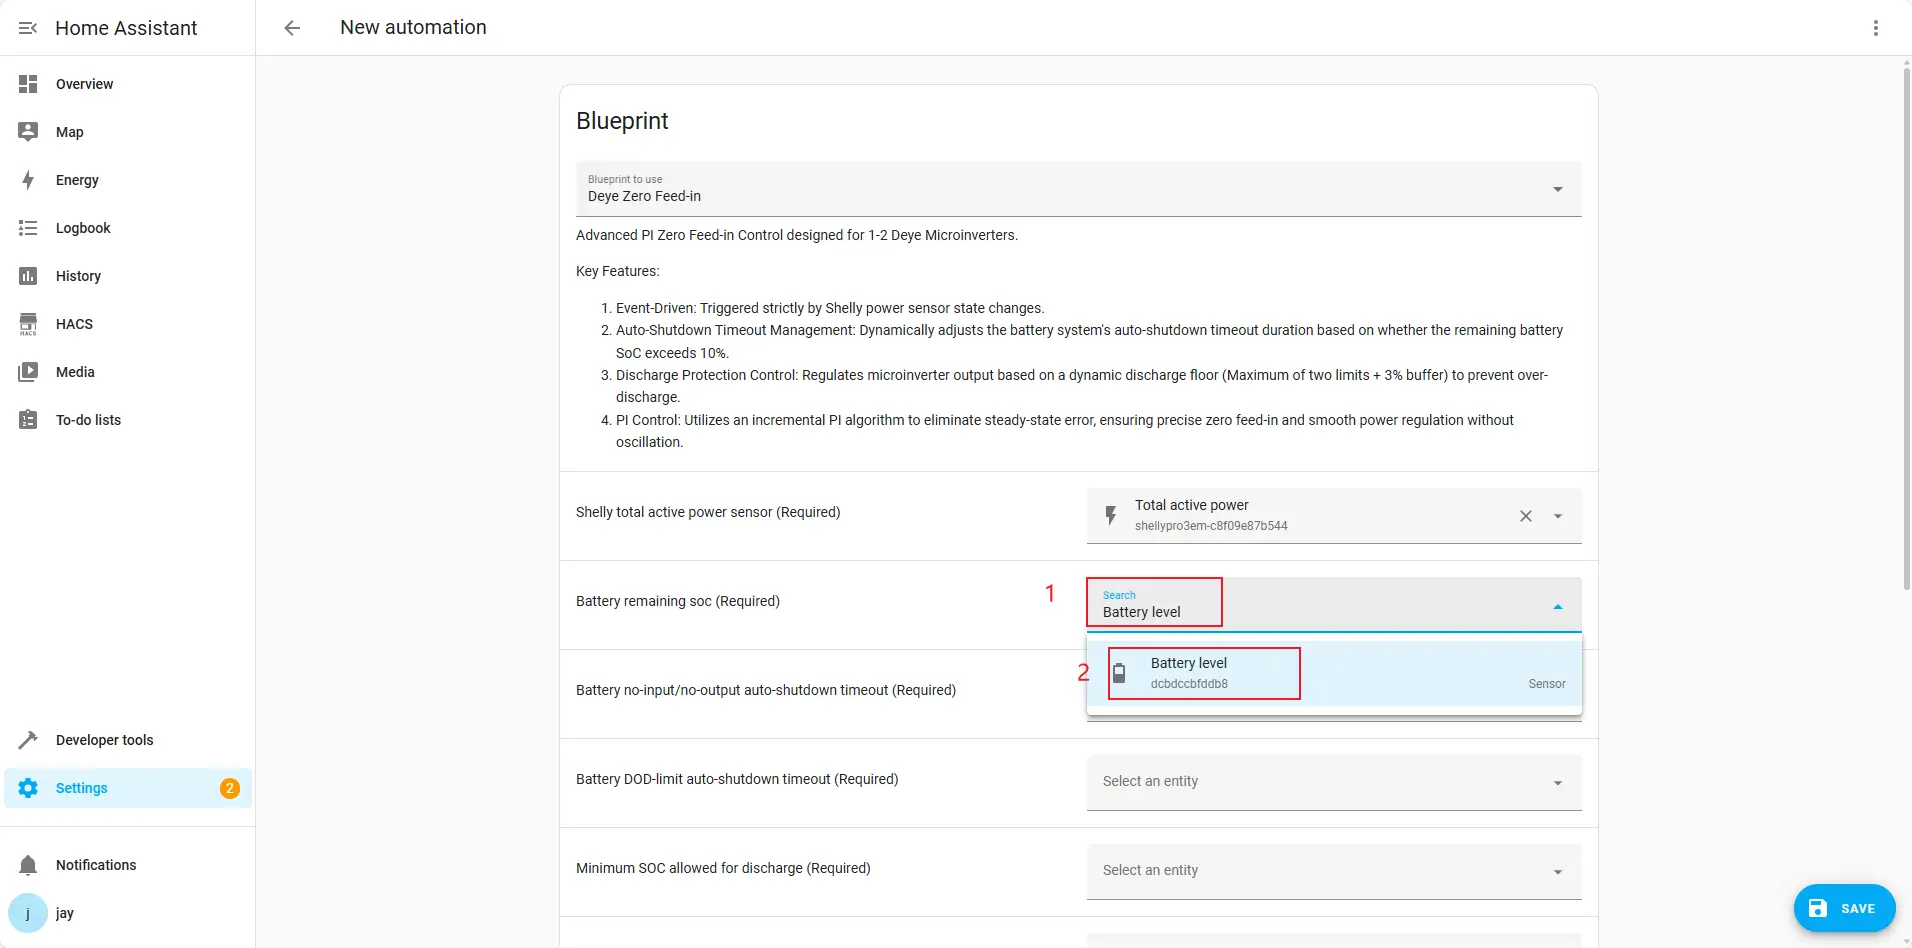This screenshot has height=948, width=1912.
Task: Open the jay user profile
Action: click(x=64, y=913)
